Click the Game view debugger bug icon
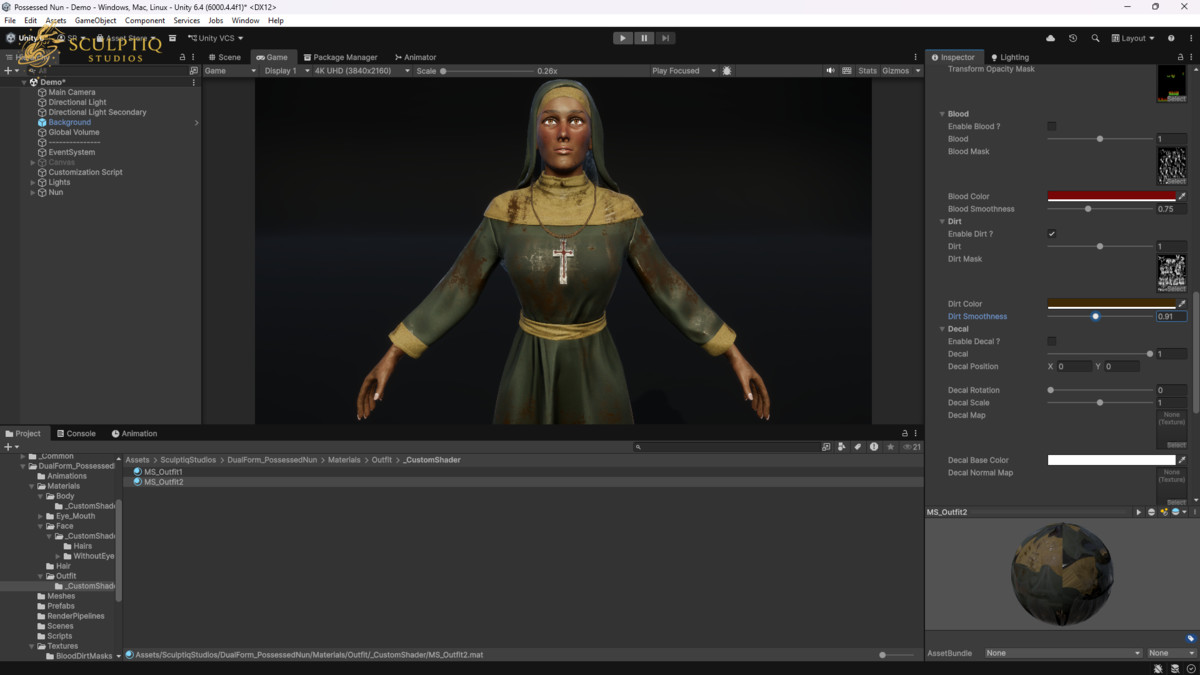Viewport: 1200px width, 675px height. coord(727,71)
